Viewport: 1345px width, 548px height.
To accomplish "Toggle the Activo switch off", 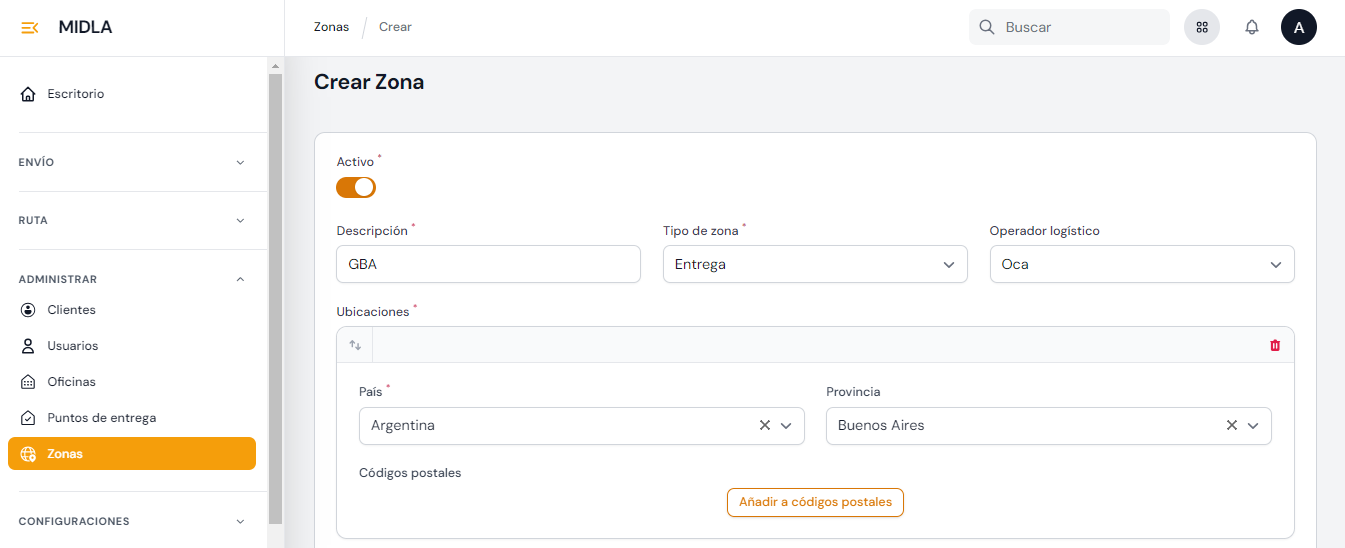I will tap(356, 187).
